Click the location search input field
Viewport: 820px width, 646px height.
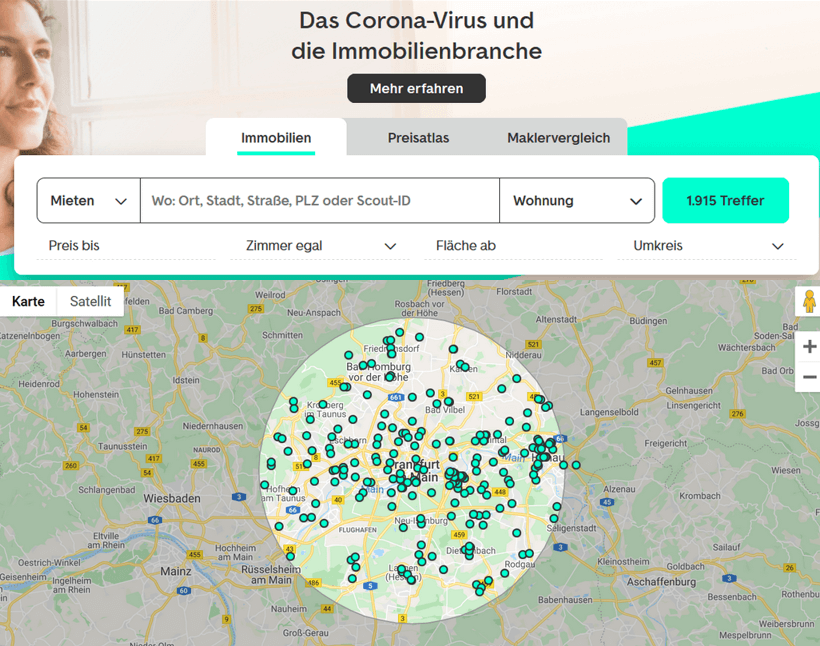[x=320, y=200]
